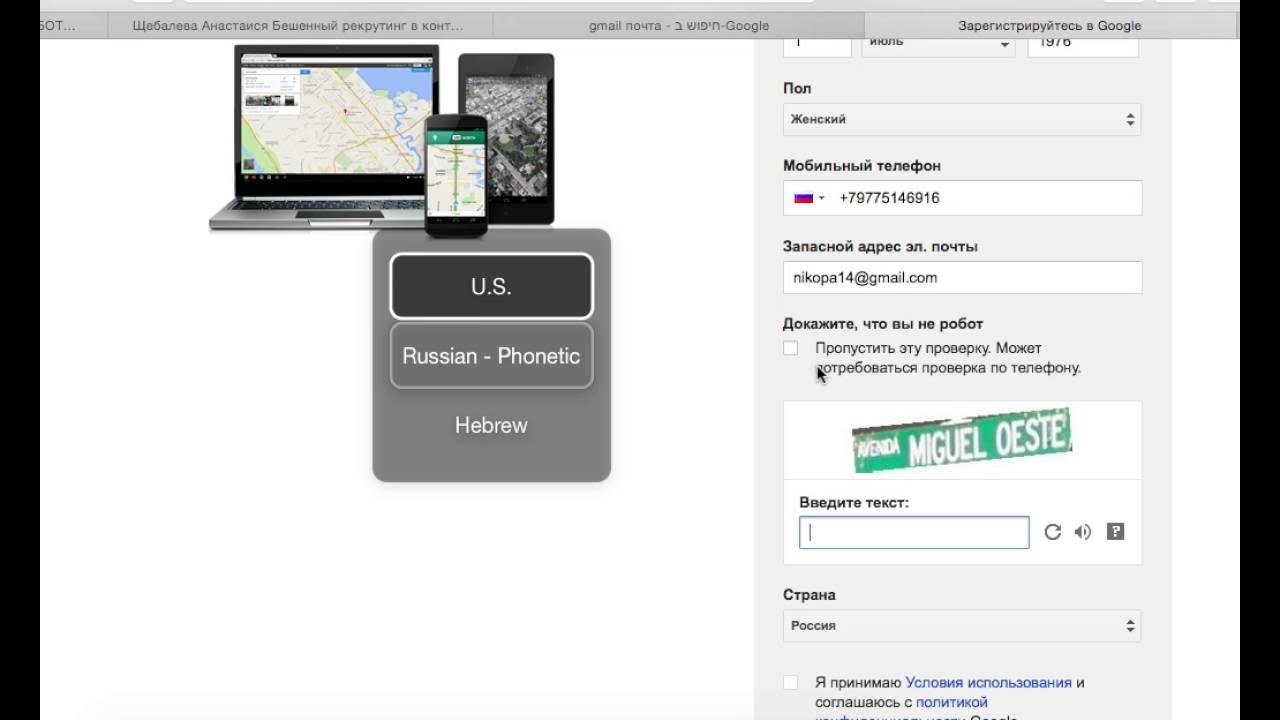Open the Условия использования link
1280x720 pixels.
(988, 682)
